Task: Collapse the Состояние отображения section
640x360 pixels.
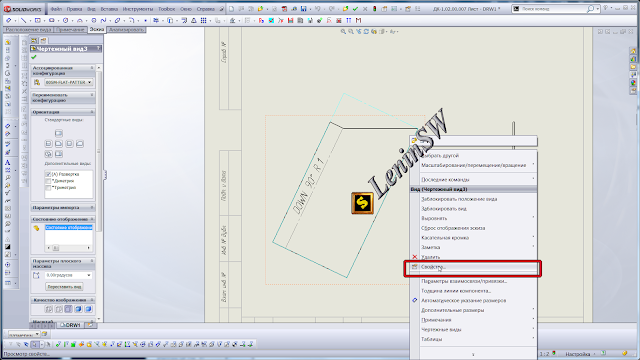Action: tap(92, 219)
